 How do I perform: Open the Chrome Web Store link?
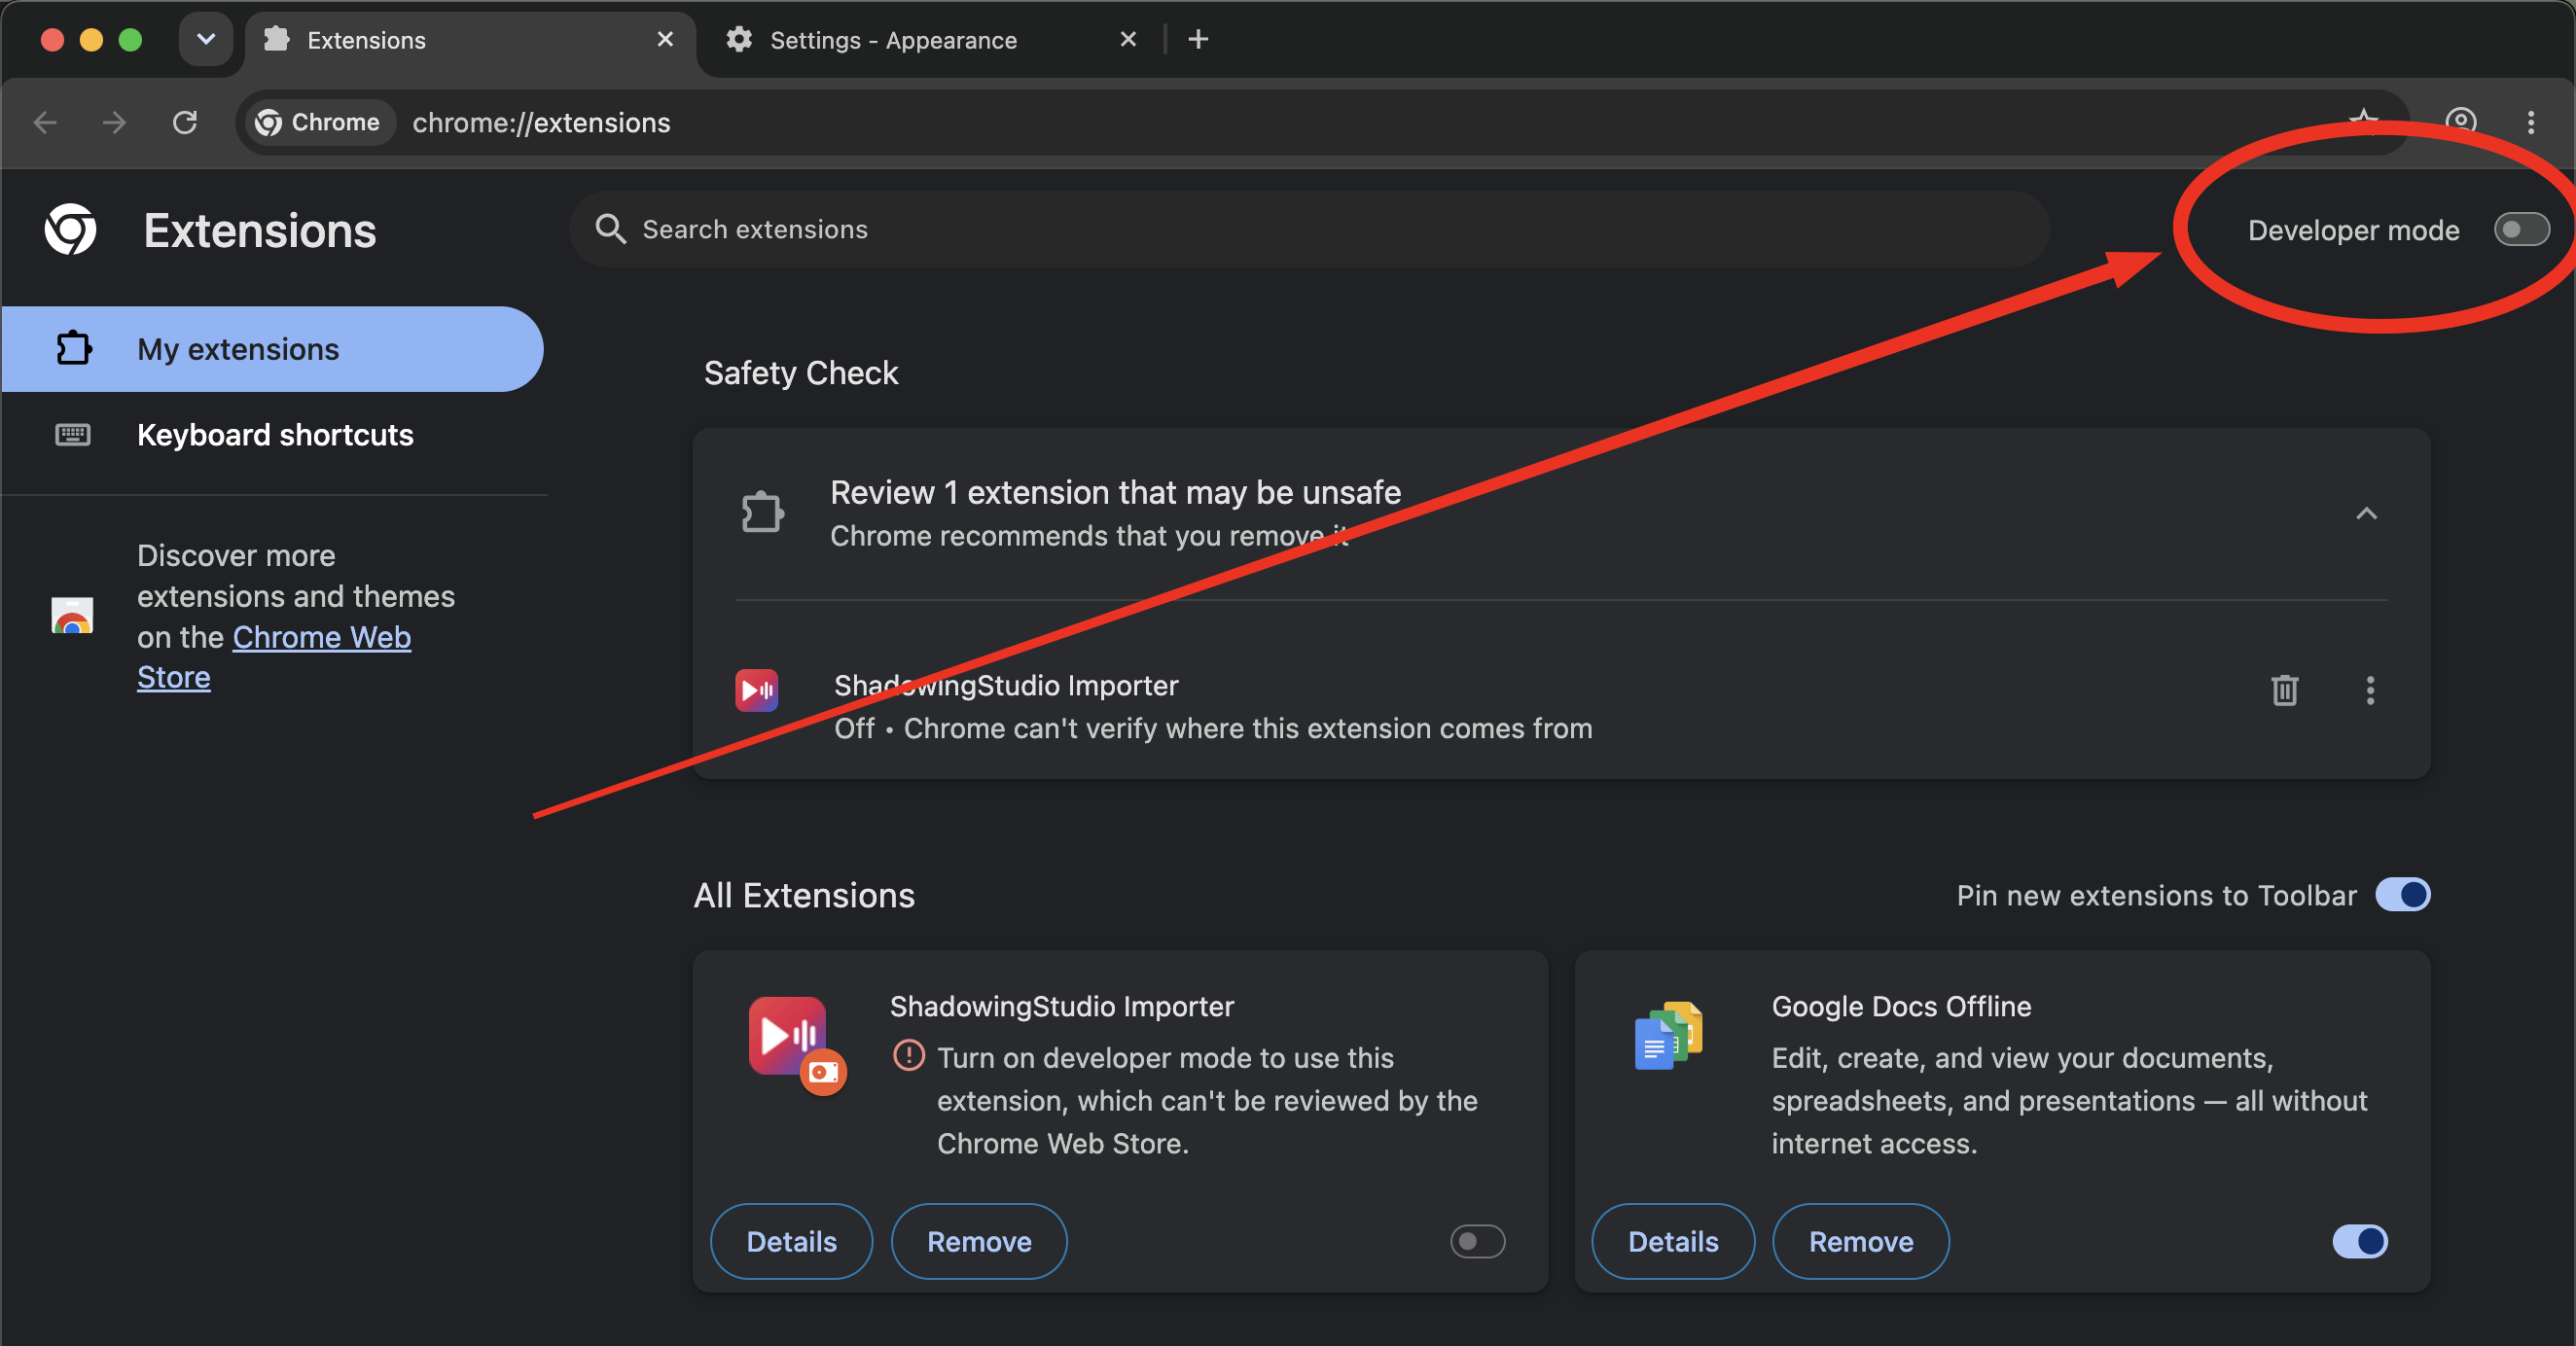point(274,657)
